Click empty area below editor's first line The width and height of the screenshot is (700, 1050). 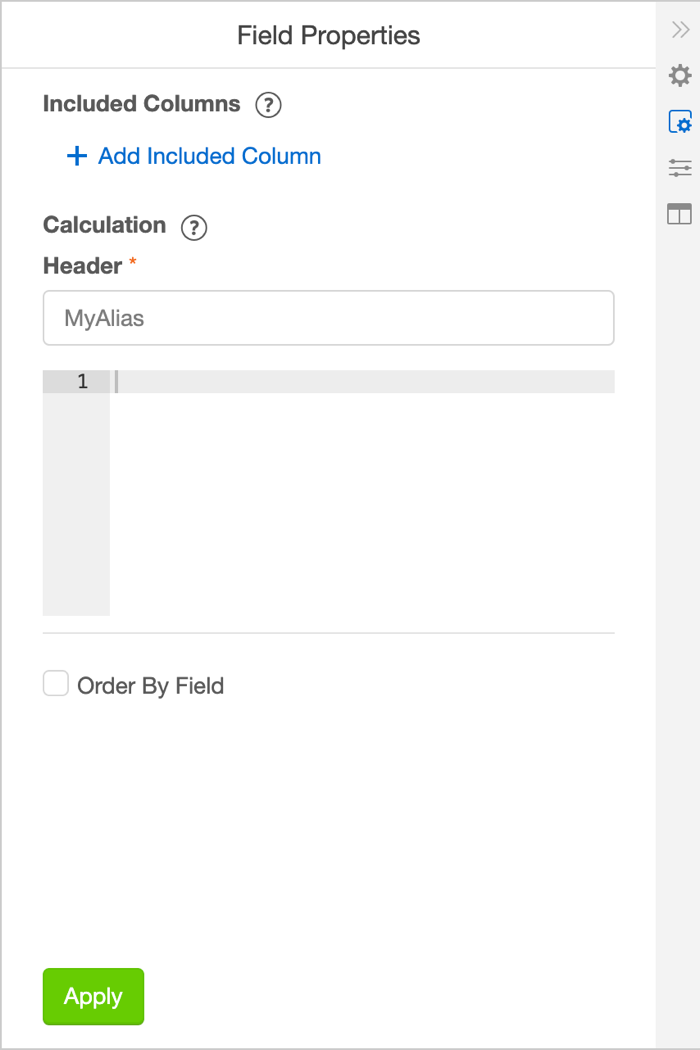coord(360,500)
